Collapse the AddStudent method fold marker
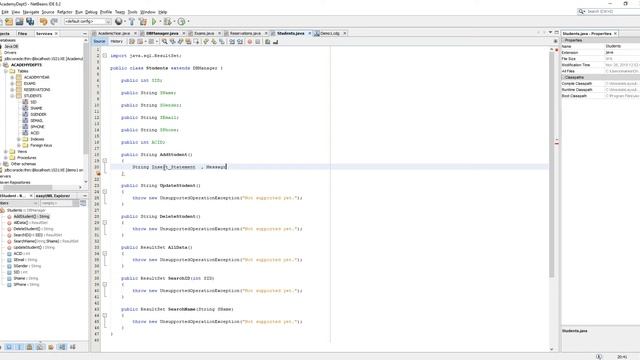This screenshot has width=640, height=360. (x=105, y=161)
